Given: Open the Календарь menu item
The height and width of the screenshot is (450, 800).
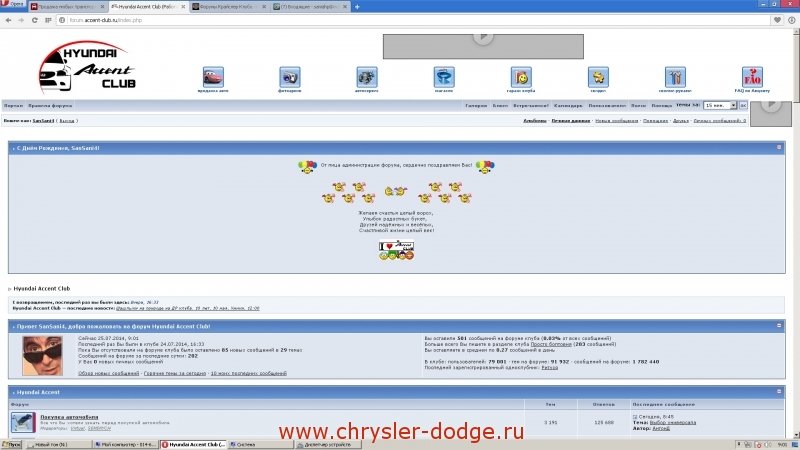Looking at the screenshot, I should coord(568,106).
